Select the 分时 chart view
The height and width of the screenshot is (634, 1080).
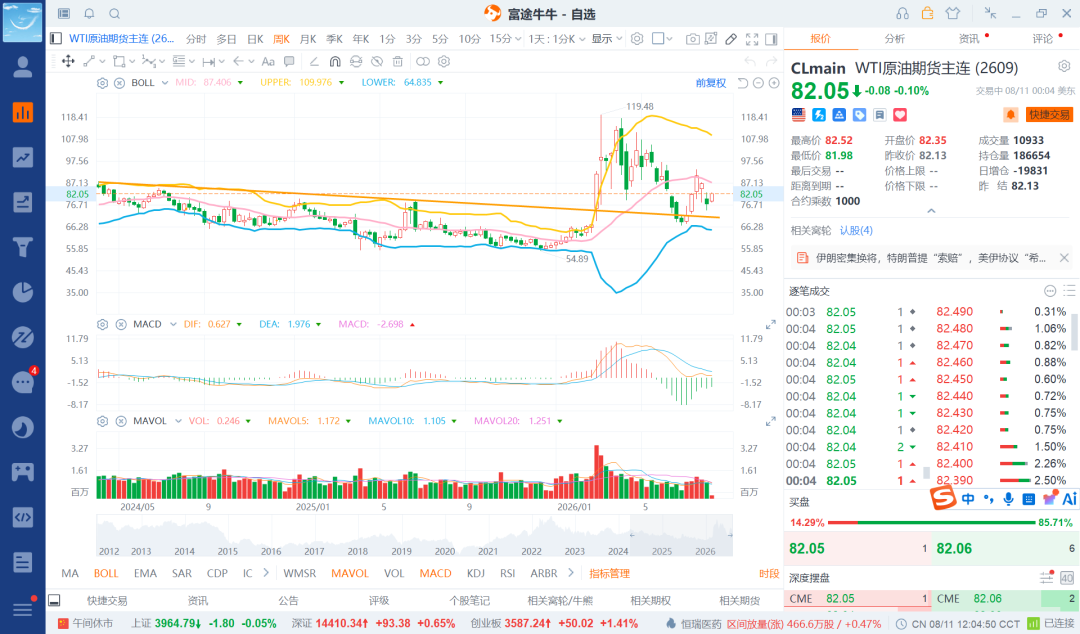point(196,39)
